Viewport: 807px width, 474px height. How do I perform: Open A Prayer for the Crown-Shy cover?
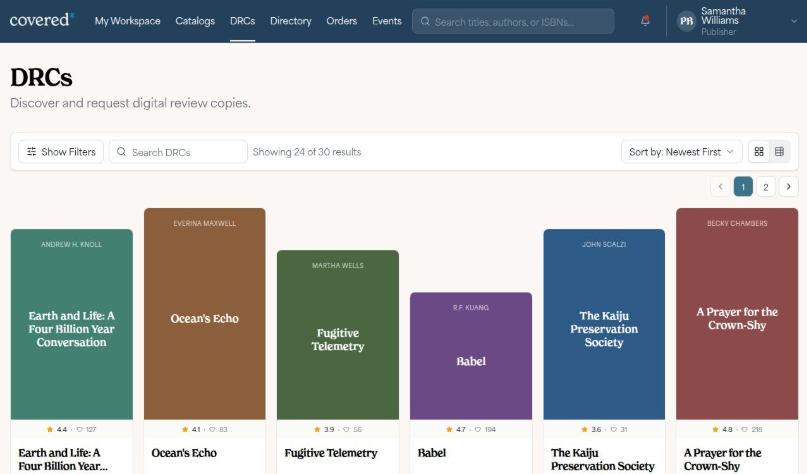(x=737, y=314)
